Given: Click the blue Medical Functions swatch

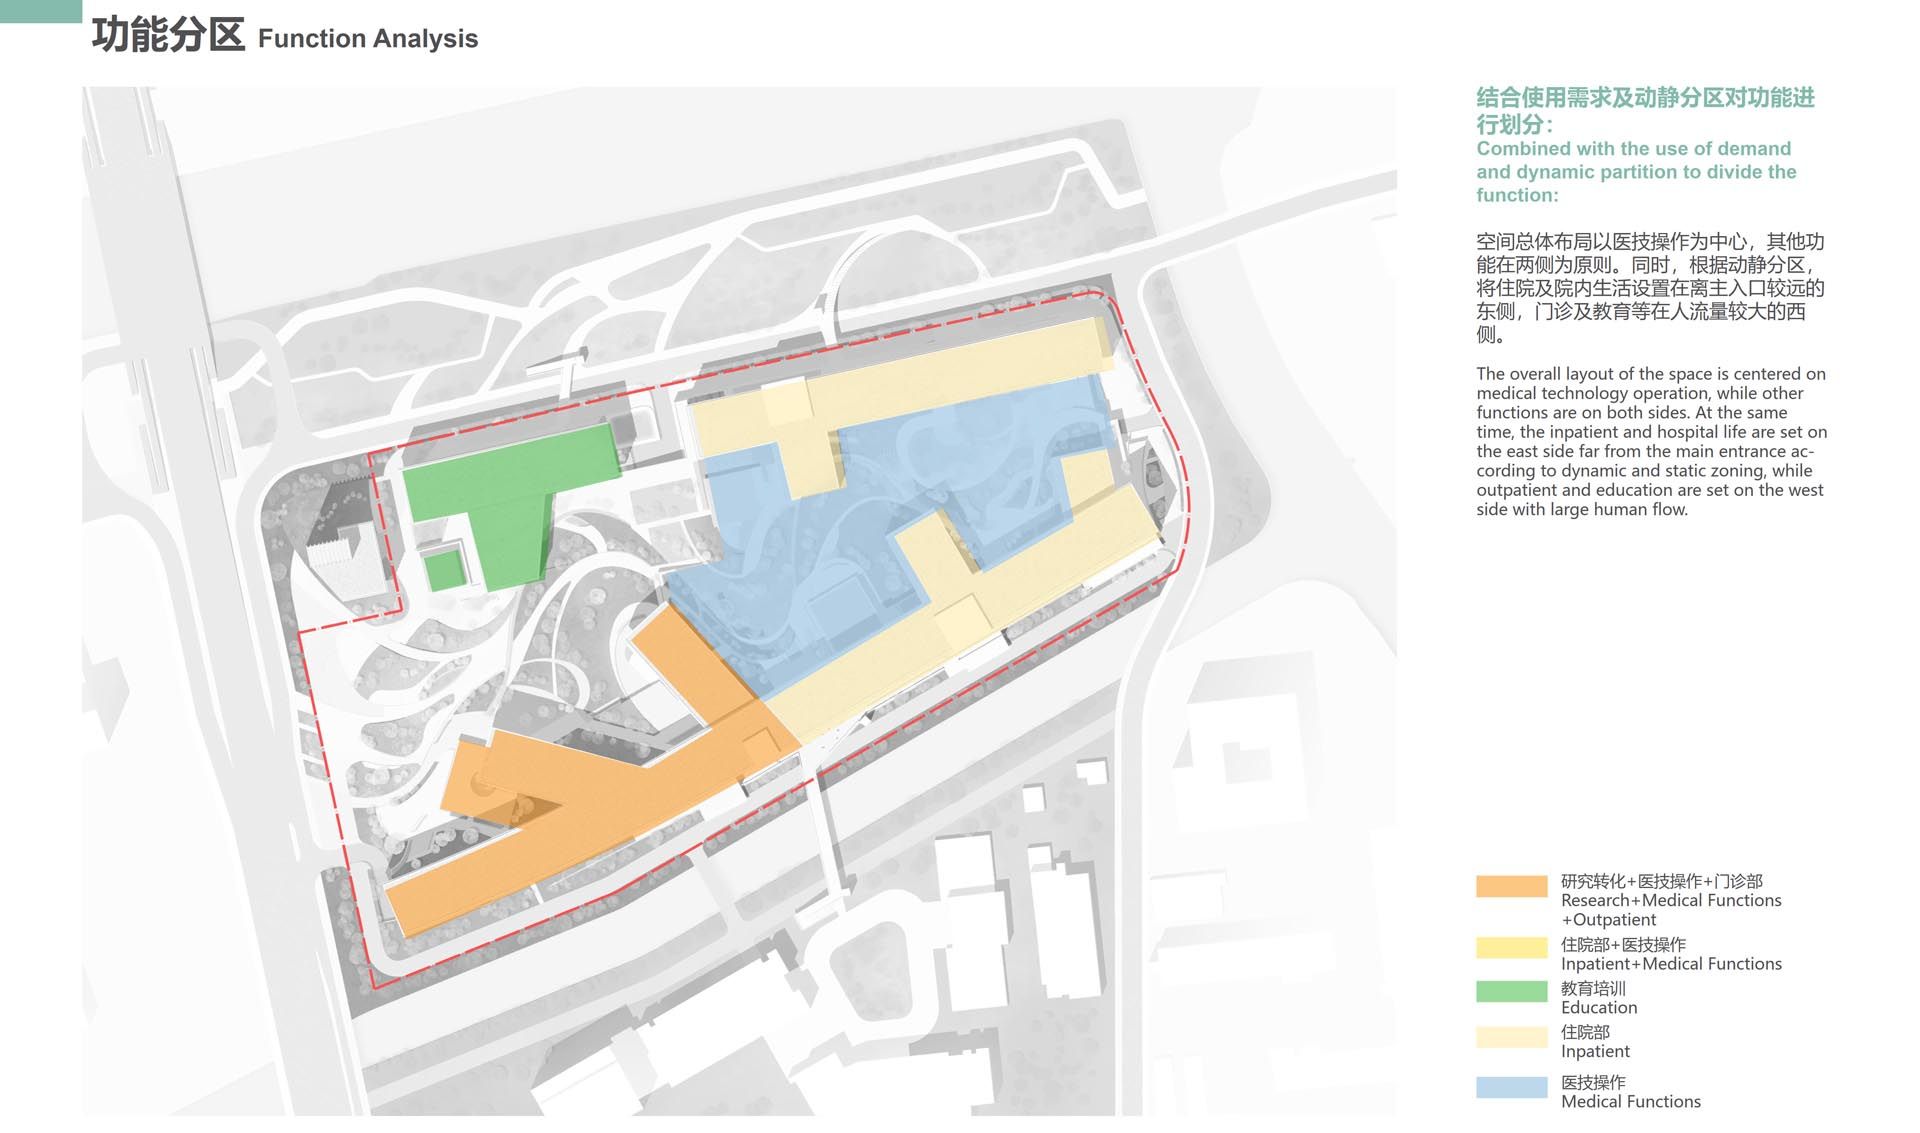Looking at the screenshot, I should coord(1511,1087).
